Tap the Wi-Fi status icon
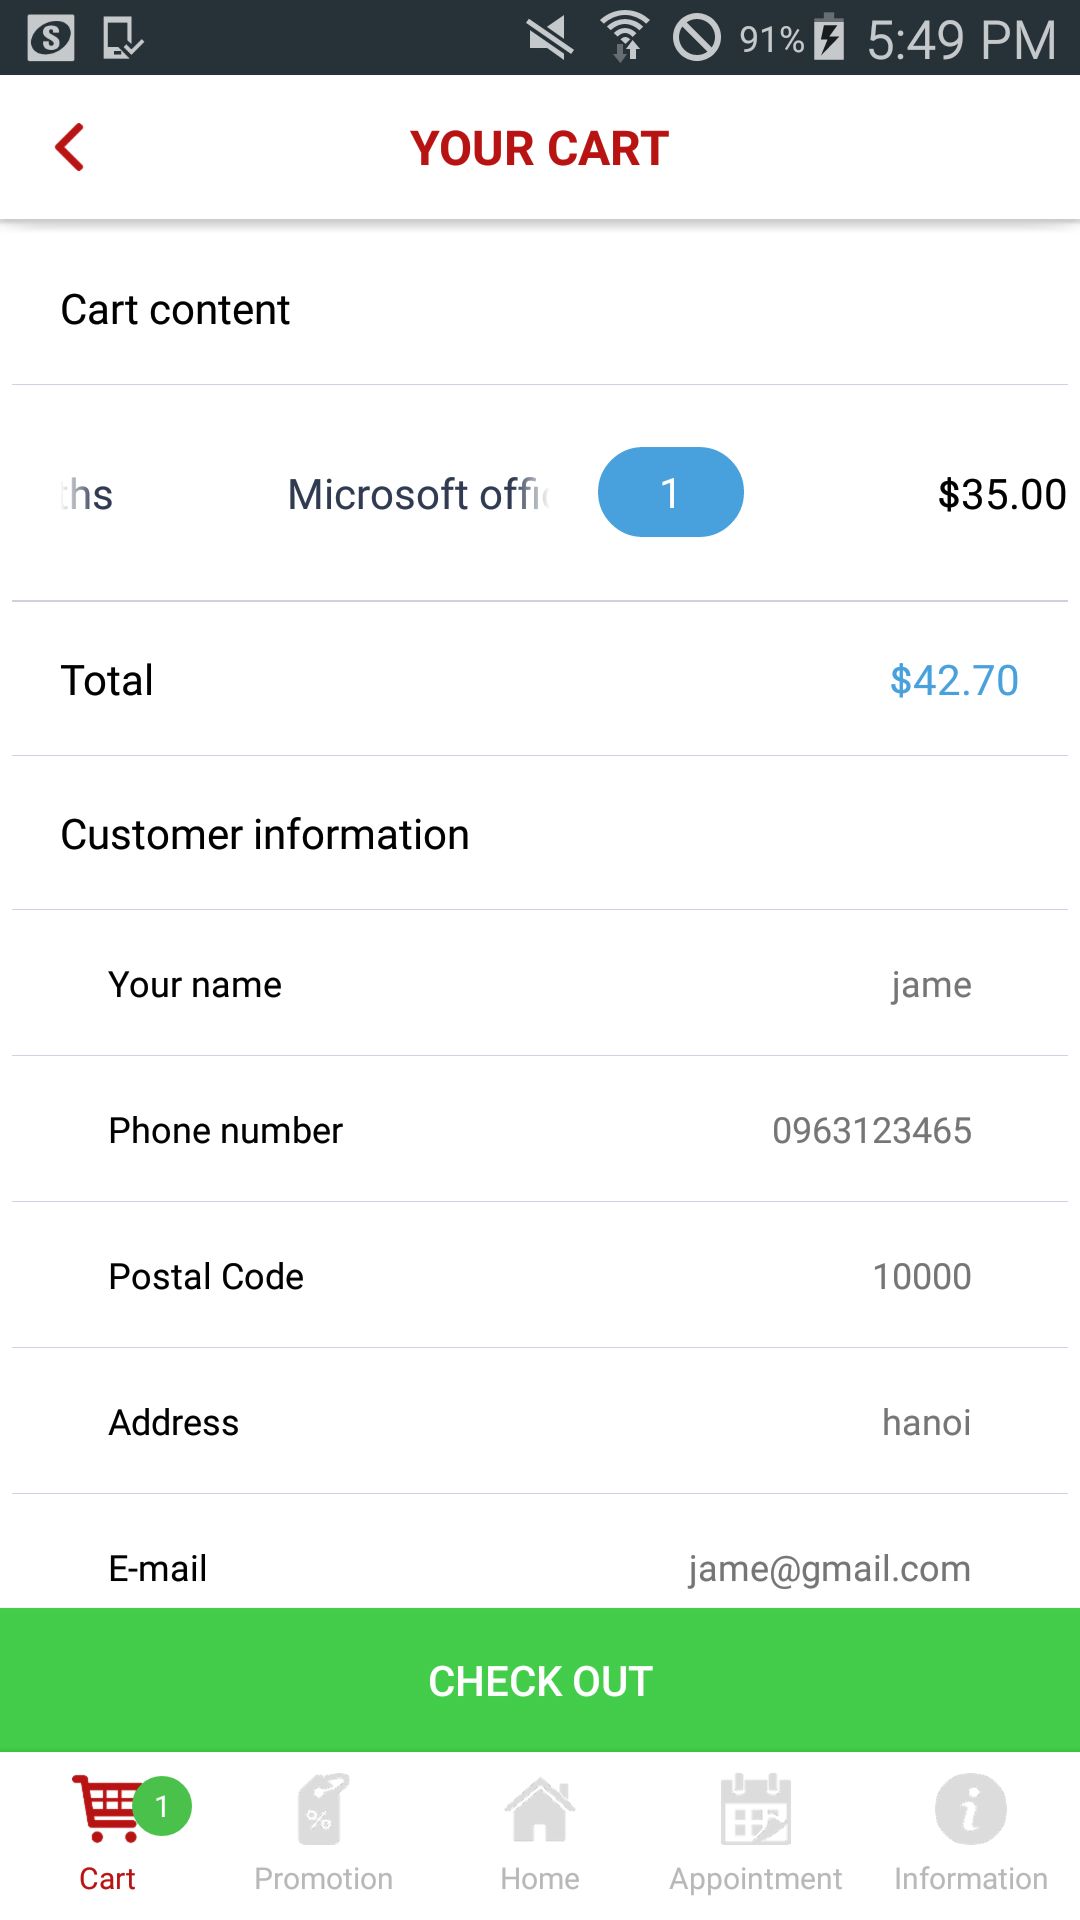1080x1920 pixels. [x=625, y=38]
